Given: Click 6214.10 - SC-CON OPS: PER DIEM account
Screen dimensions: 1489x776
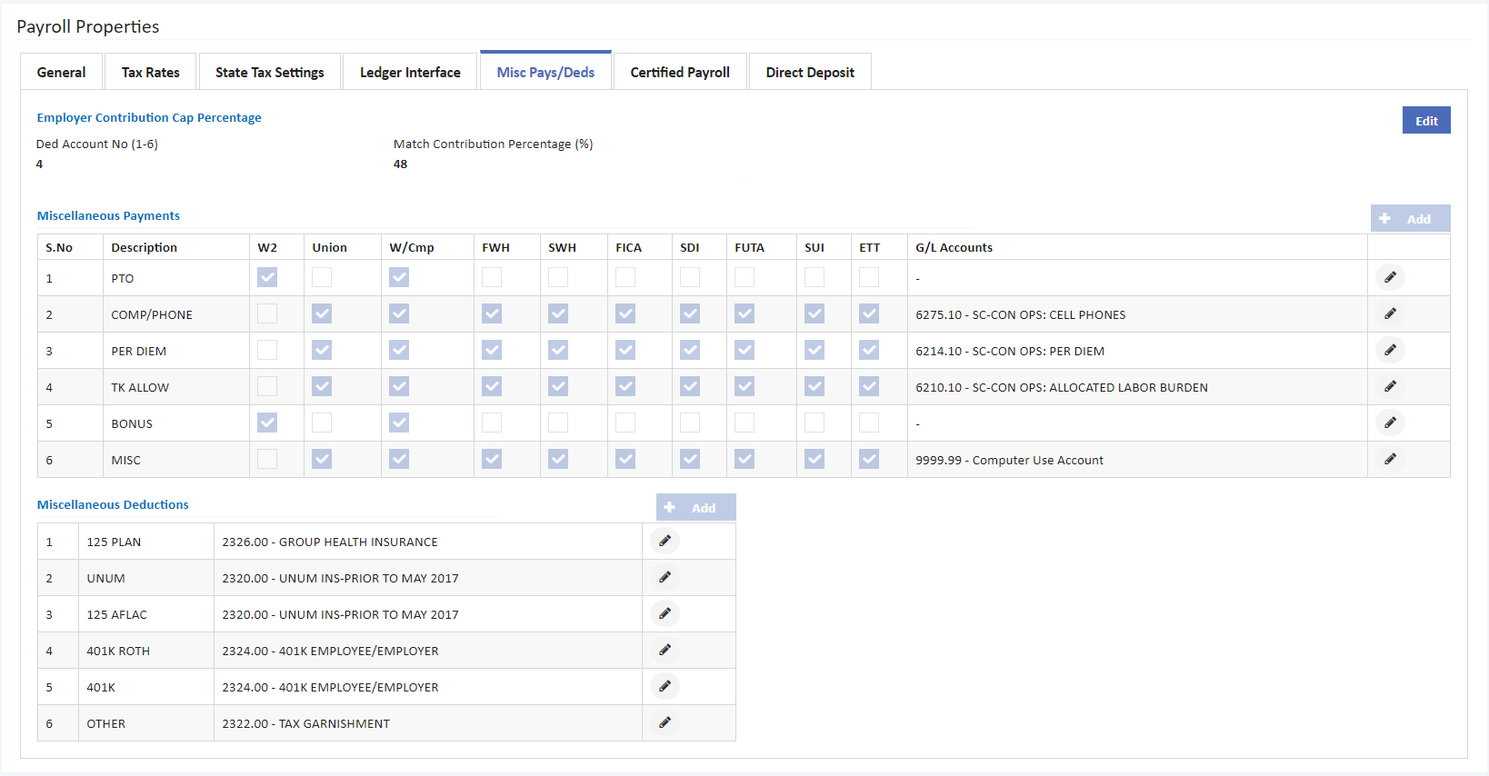Looking at the screenshot, I should pyautogui.click(x=1010, y=351).
